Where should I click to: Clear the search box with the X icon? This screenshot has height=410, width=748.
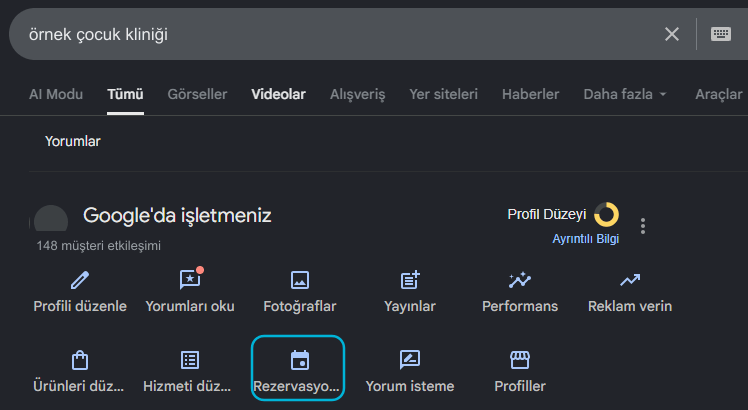(x=672, y=34)
